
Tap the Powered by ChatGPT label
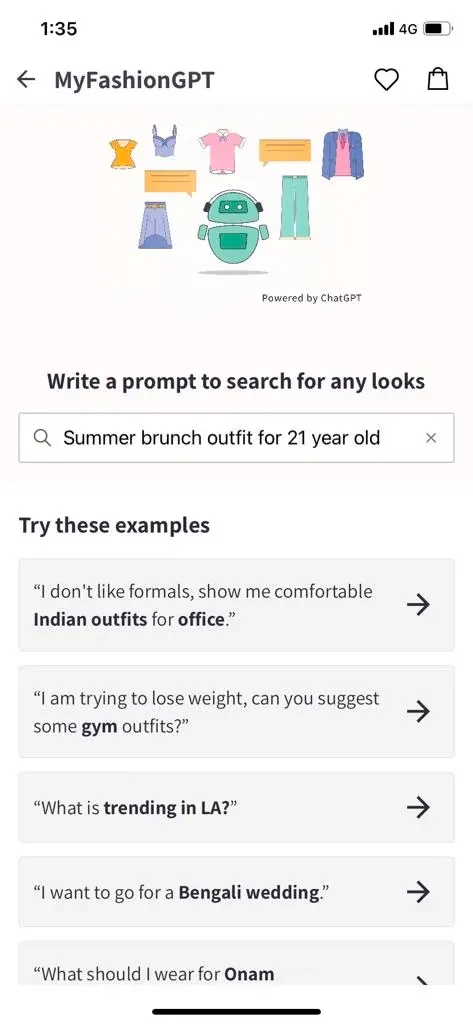312,298
